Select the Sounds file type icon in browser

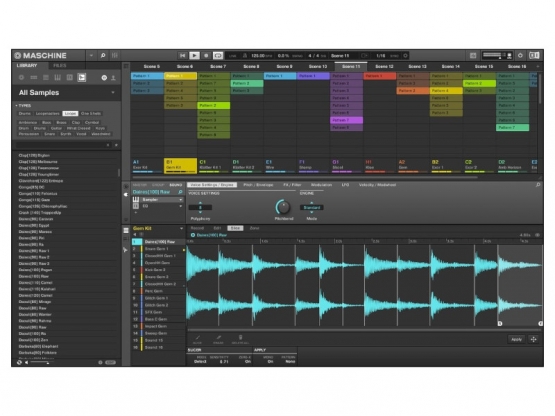[x=46, y=78]
